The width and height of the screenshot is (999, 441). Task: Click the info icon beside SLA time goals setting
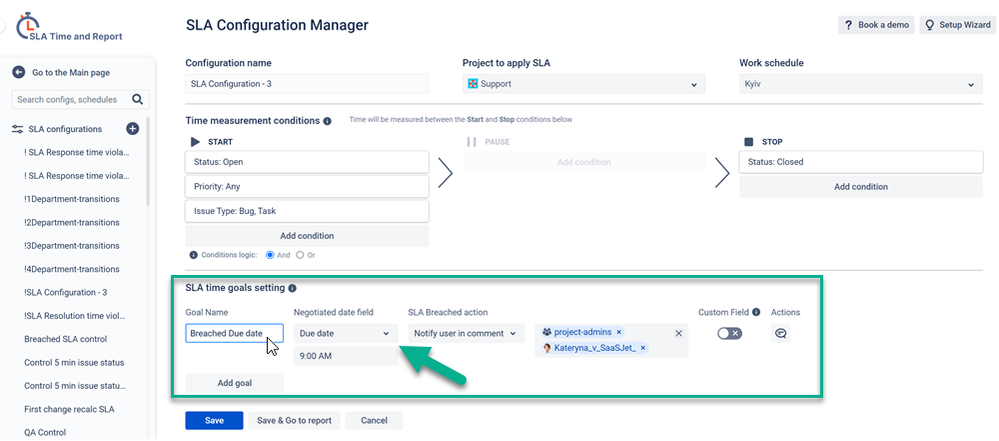(x=292, y=288)
